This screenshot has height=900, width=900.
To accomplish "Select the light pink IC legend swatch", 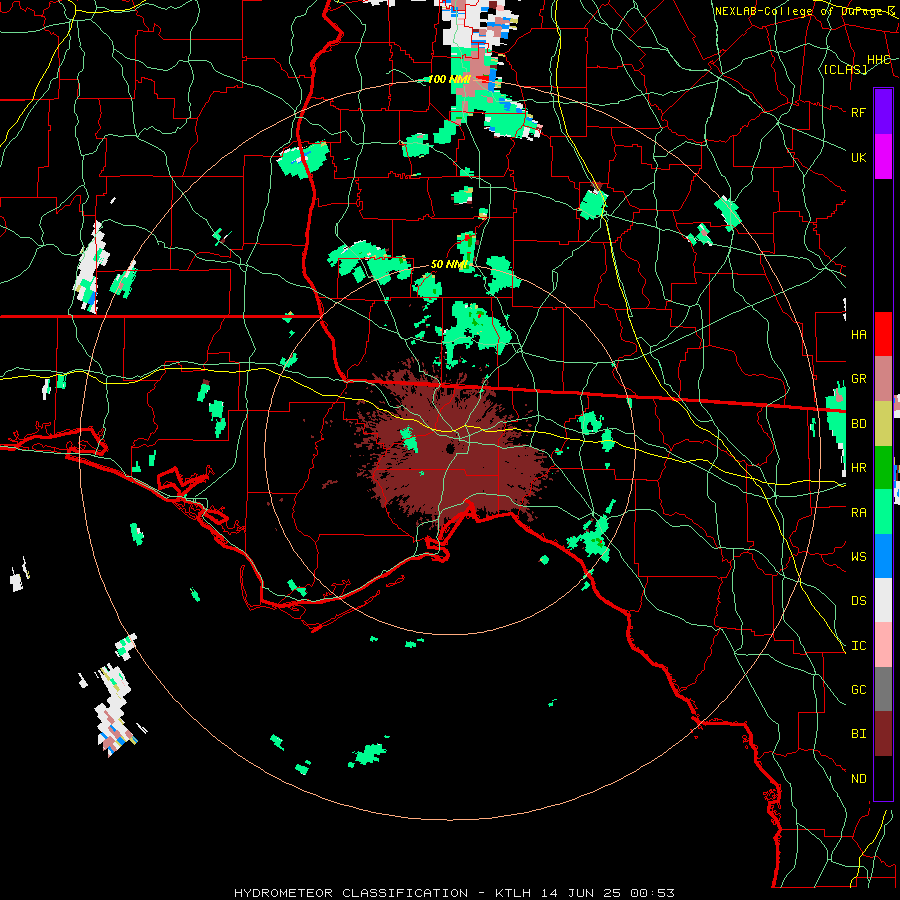I will click(883, 645).
